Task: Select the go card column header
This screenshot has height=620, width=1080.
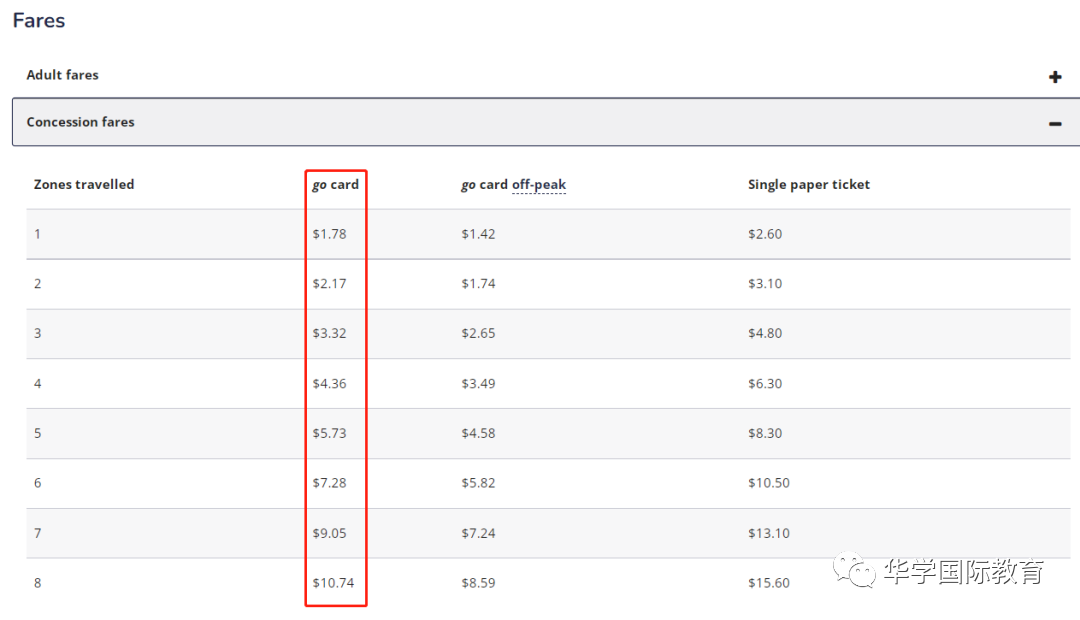Action: pyautogui.click(x=335, y=185)
